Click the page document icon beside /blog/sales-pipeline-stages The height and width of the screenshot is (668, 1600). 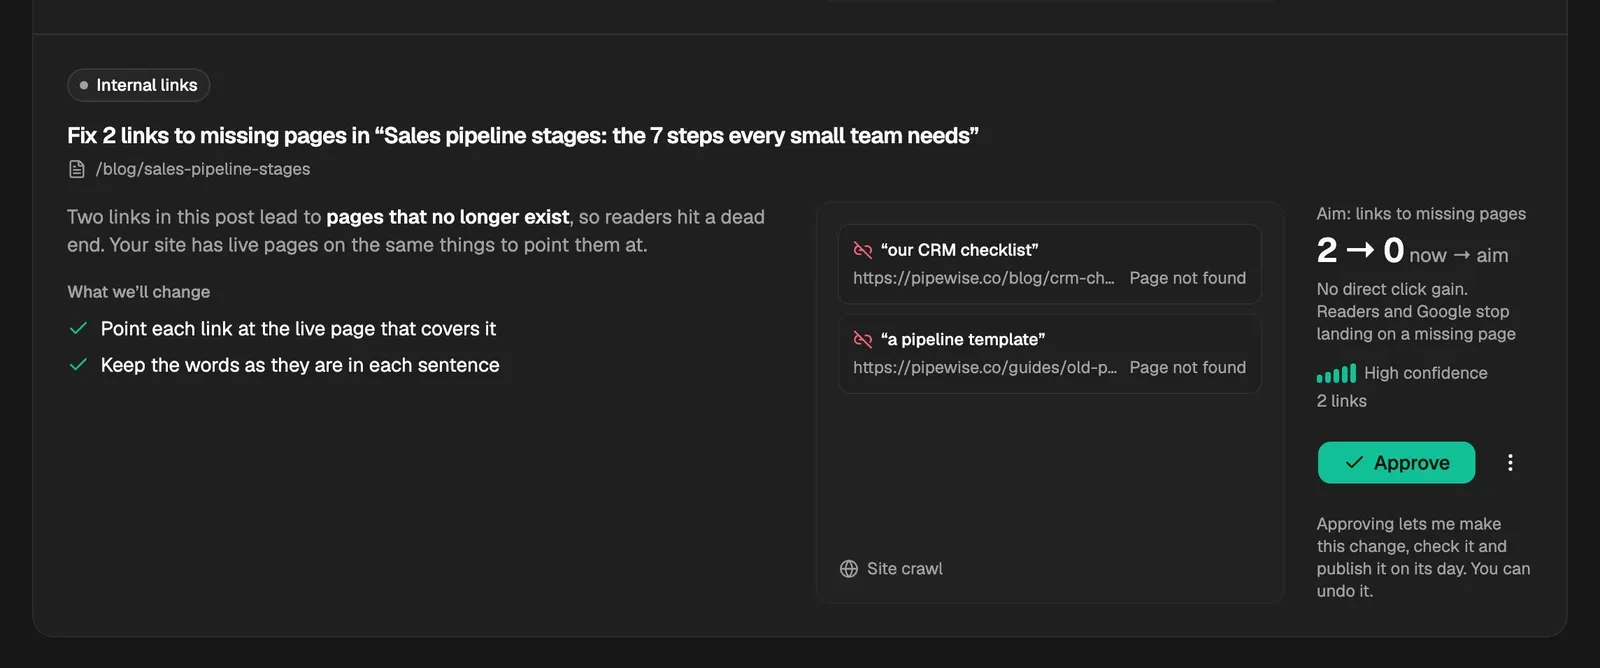coord(77,169)
